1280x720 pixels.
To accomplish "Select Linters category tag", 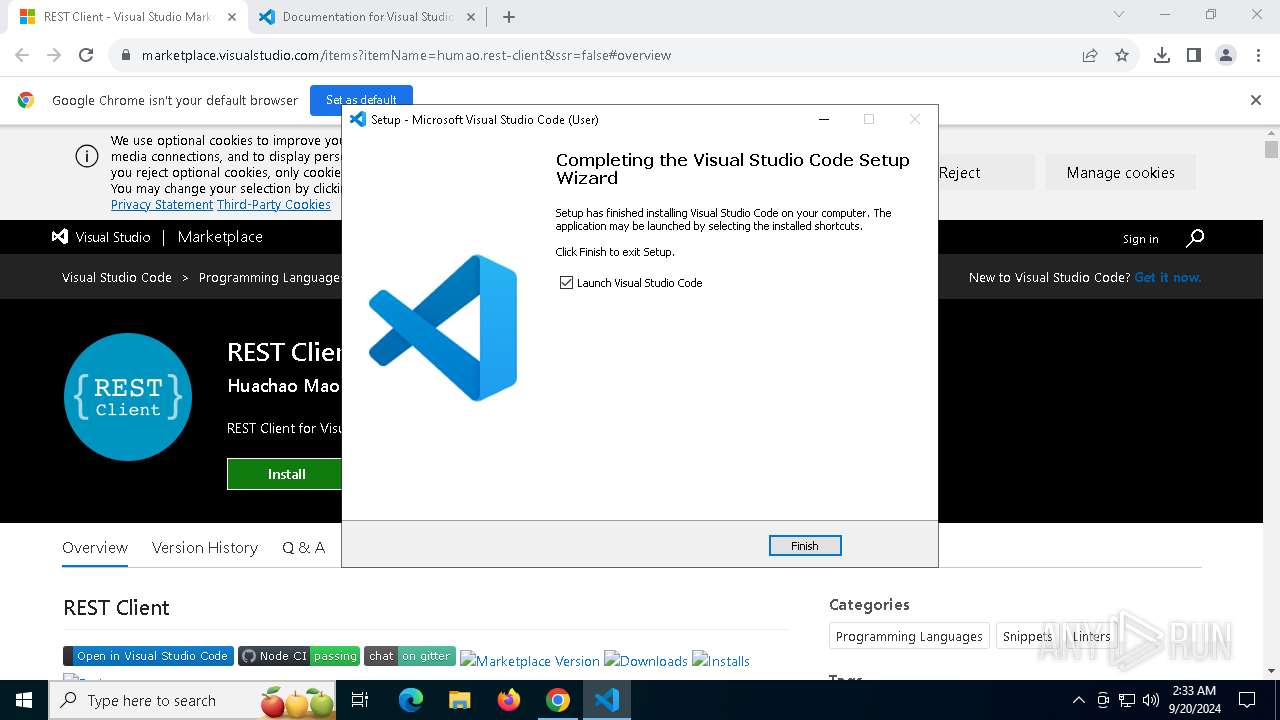I will [1092, 636].
